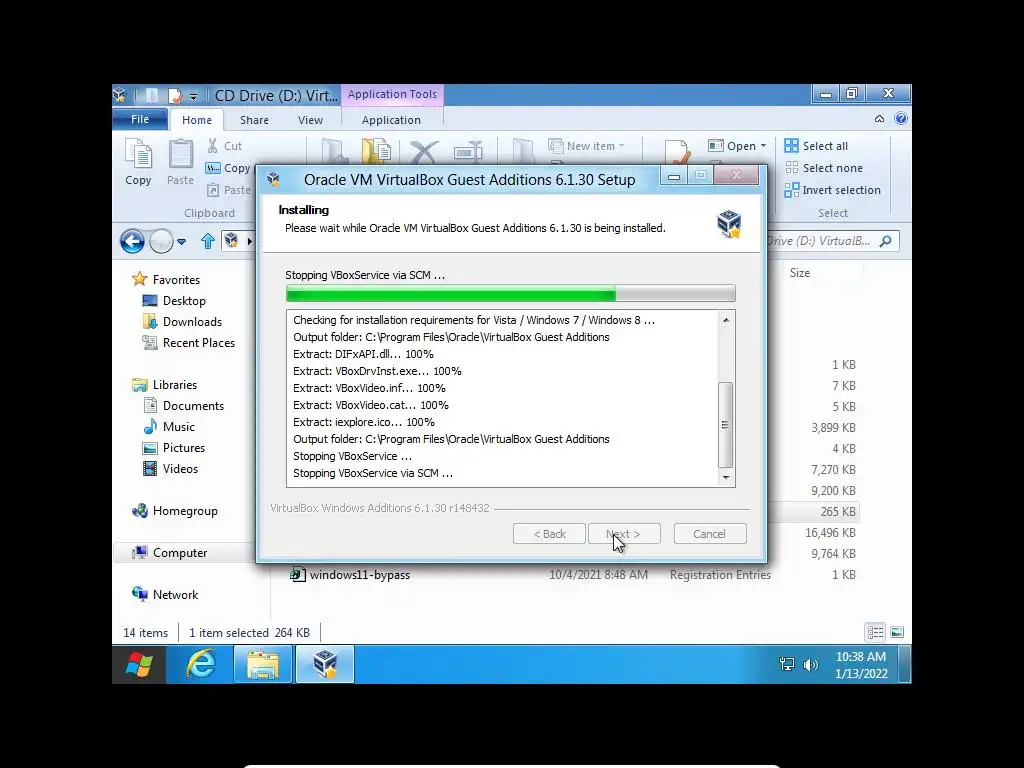1024x768 pixels.
Task: Click the taskbar clock showing 10:38 AM
Action: point(861,665)
